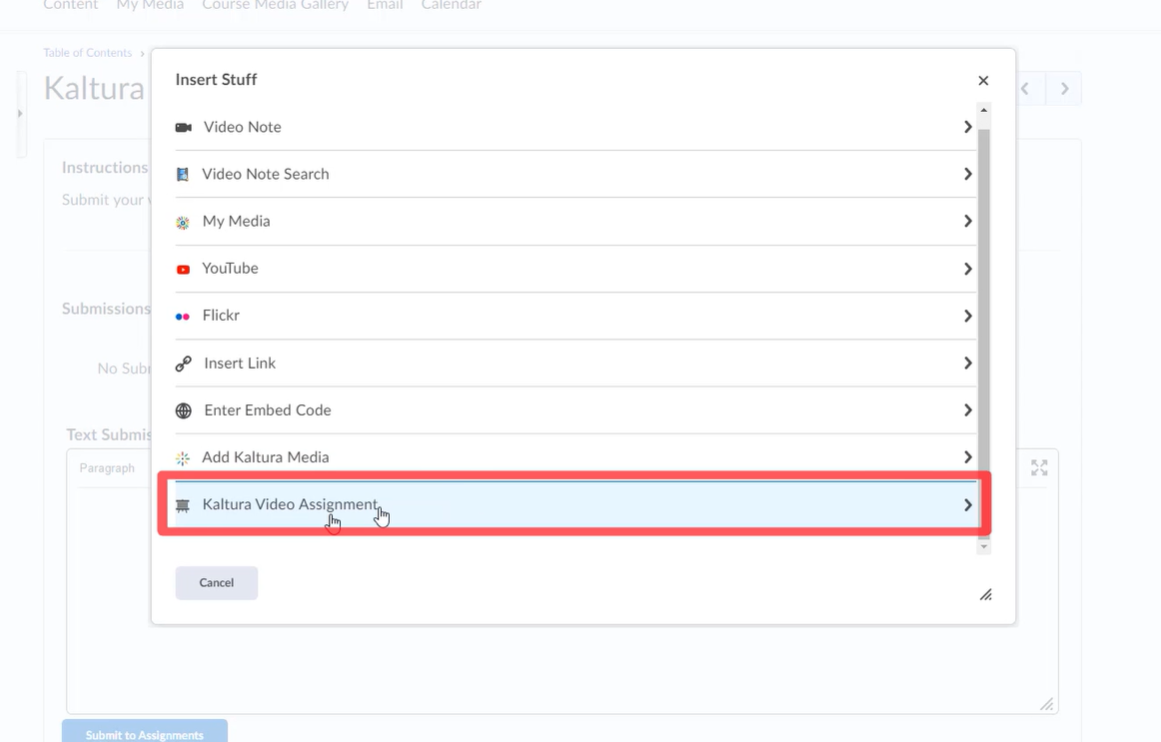Toggle fullscreen on the text editor
This screenshot has height=742, width=1161.
1039,467
